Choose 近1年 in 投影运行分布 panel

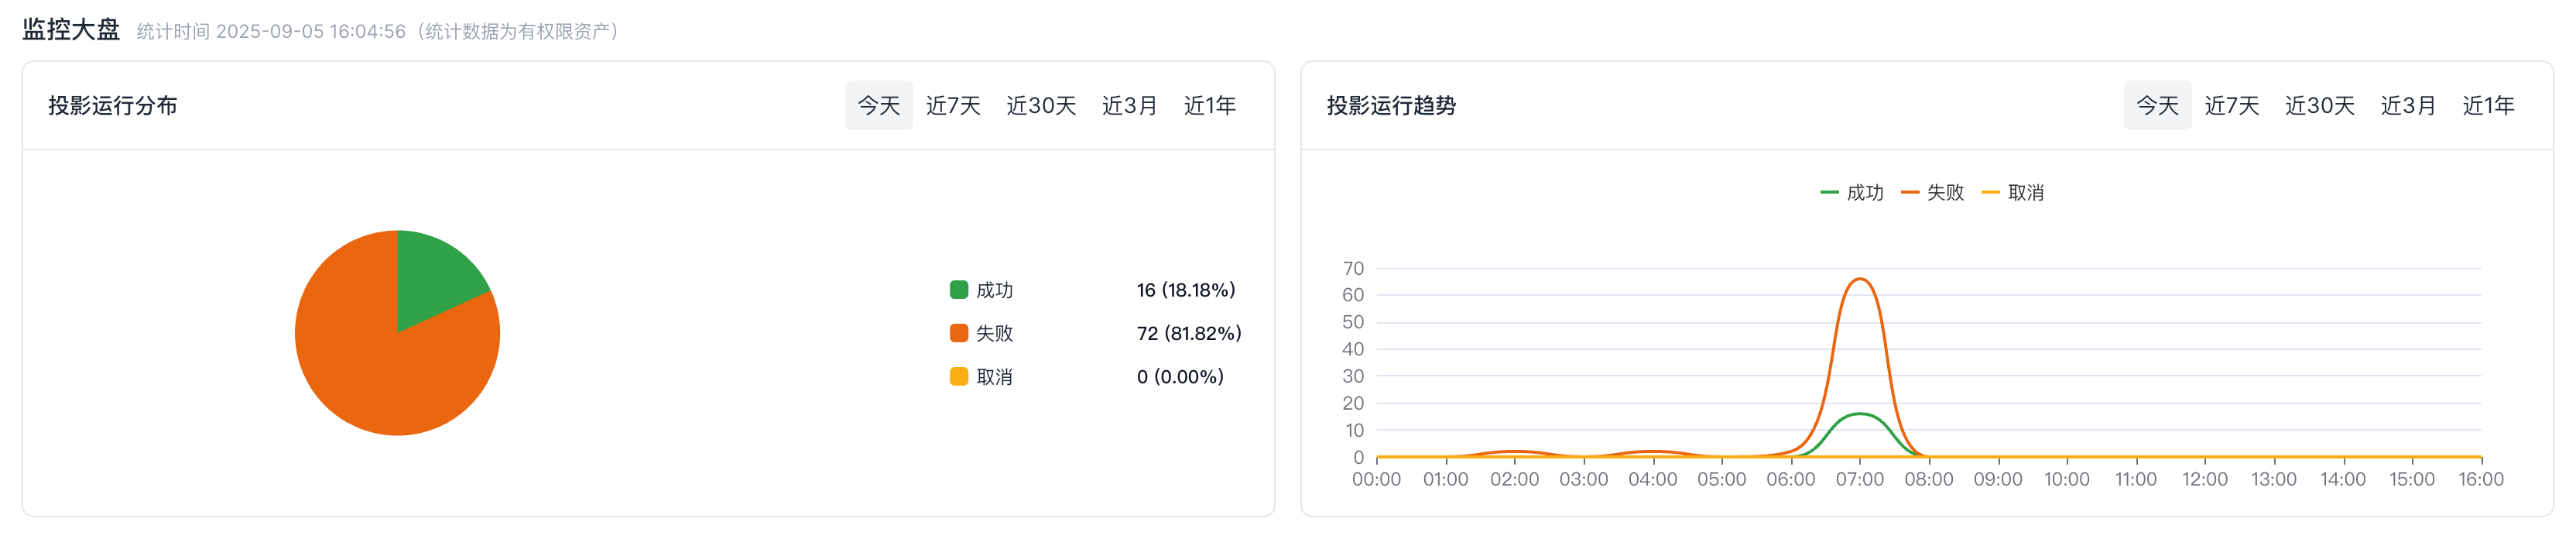[1209, 106]
